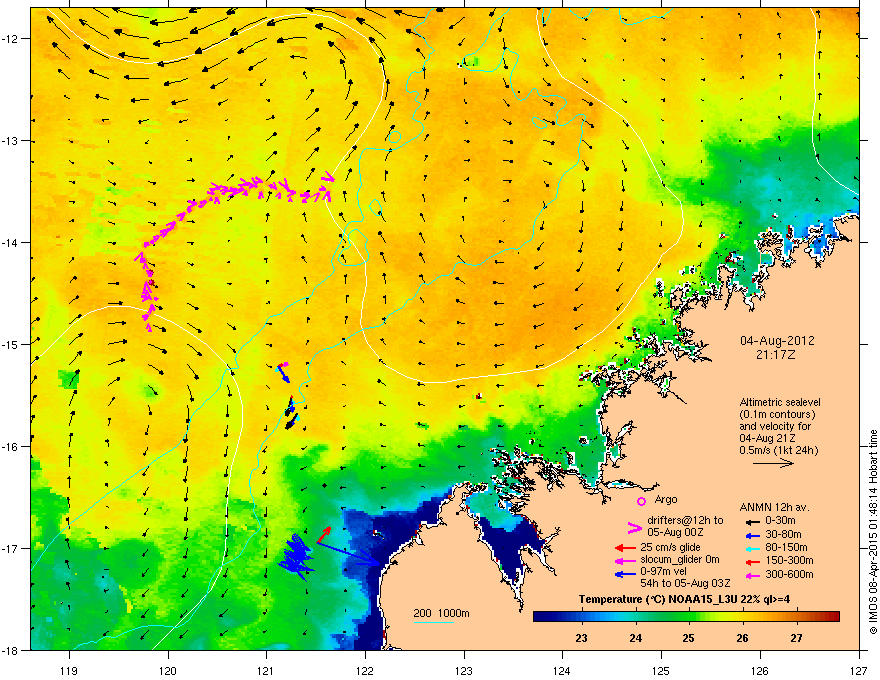Viewport: 880px width, 680px height.
Task: Select the time text 21:17Z
Action: (776, 355)
